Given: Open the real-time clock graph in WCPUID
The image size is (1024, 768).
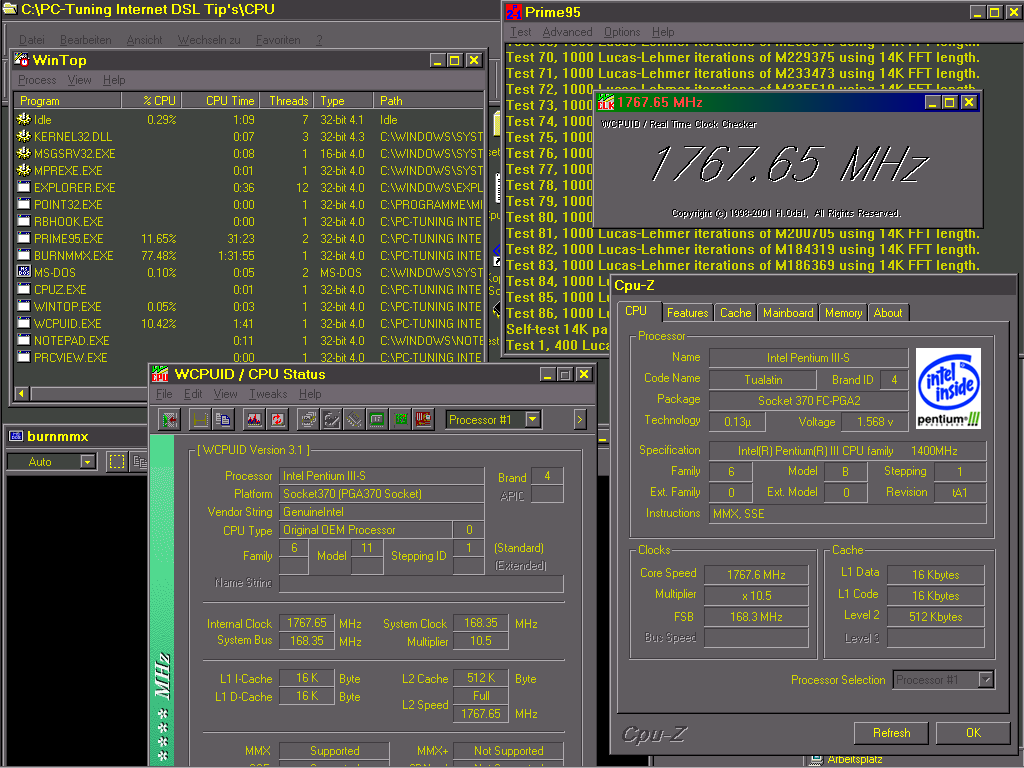Looking at the screenshot, I should tap(254, 419).
